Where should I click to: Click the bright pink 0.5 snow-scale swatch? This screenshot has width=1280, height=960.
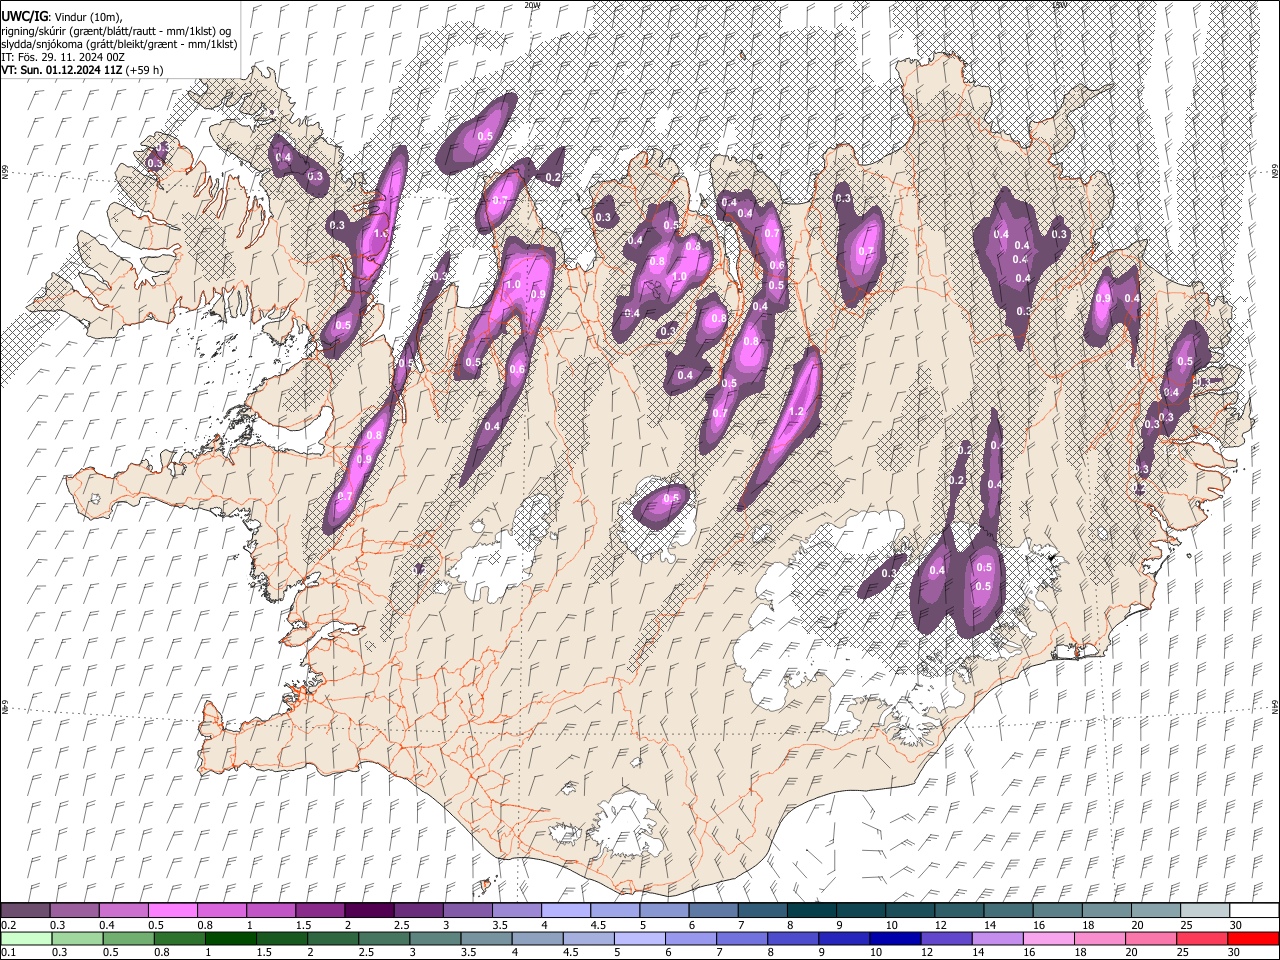(x=172, y=910)
